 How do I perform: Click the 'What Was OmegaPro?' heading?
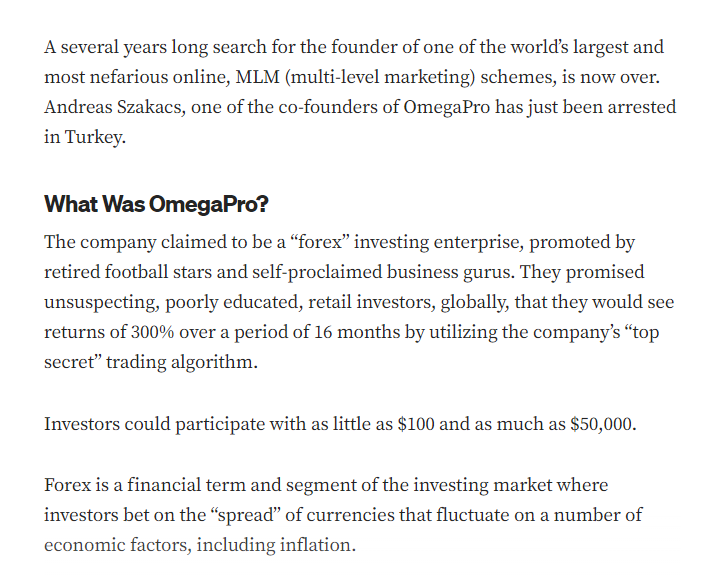click(x=156, y=204)
